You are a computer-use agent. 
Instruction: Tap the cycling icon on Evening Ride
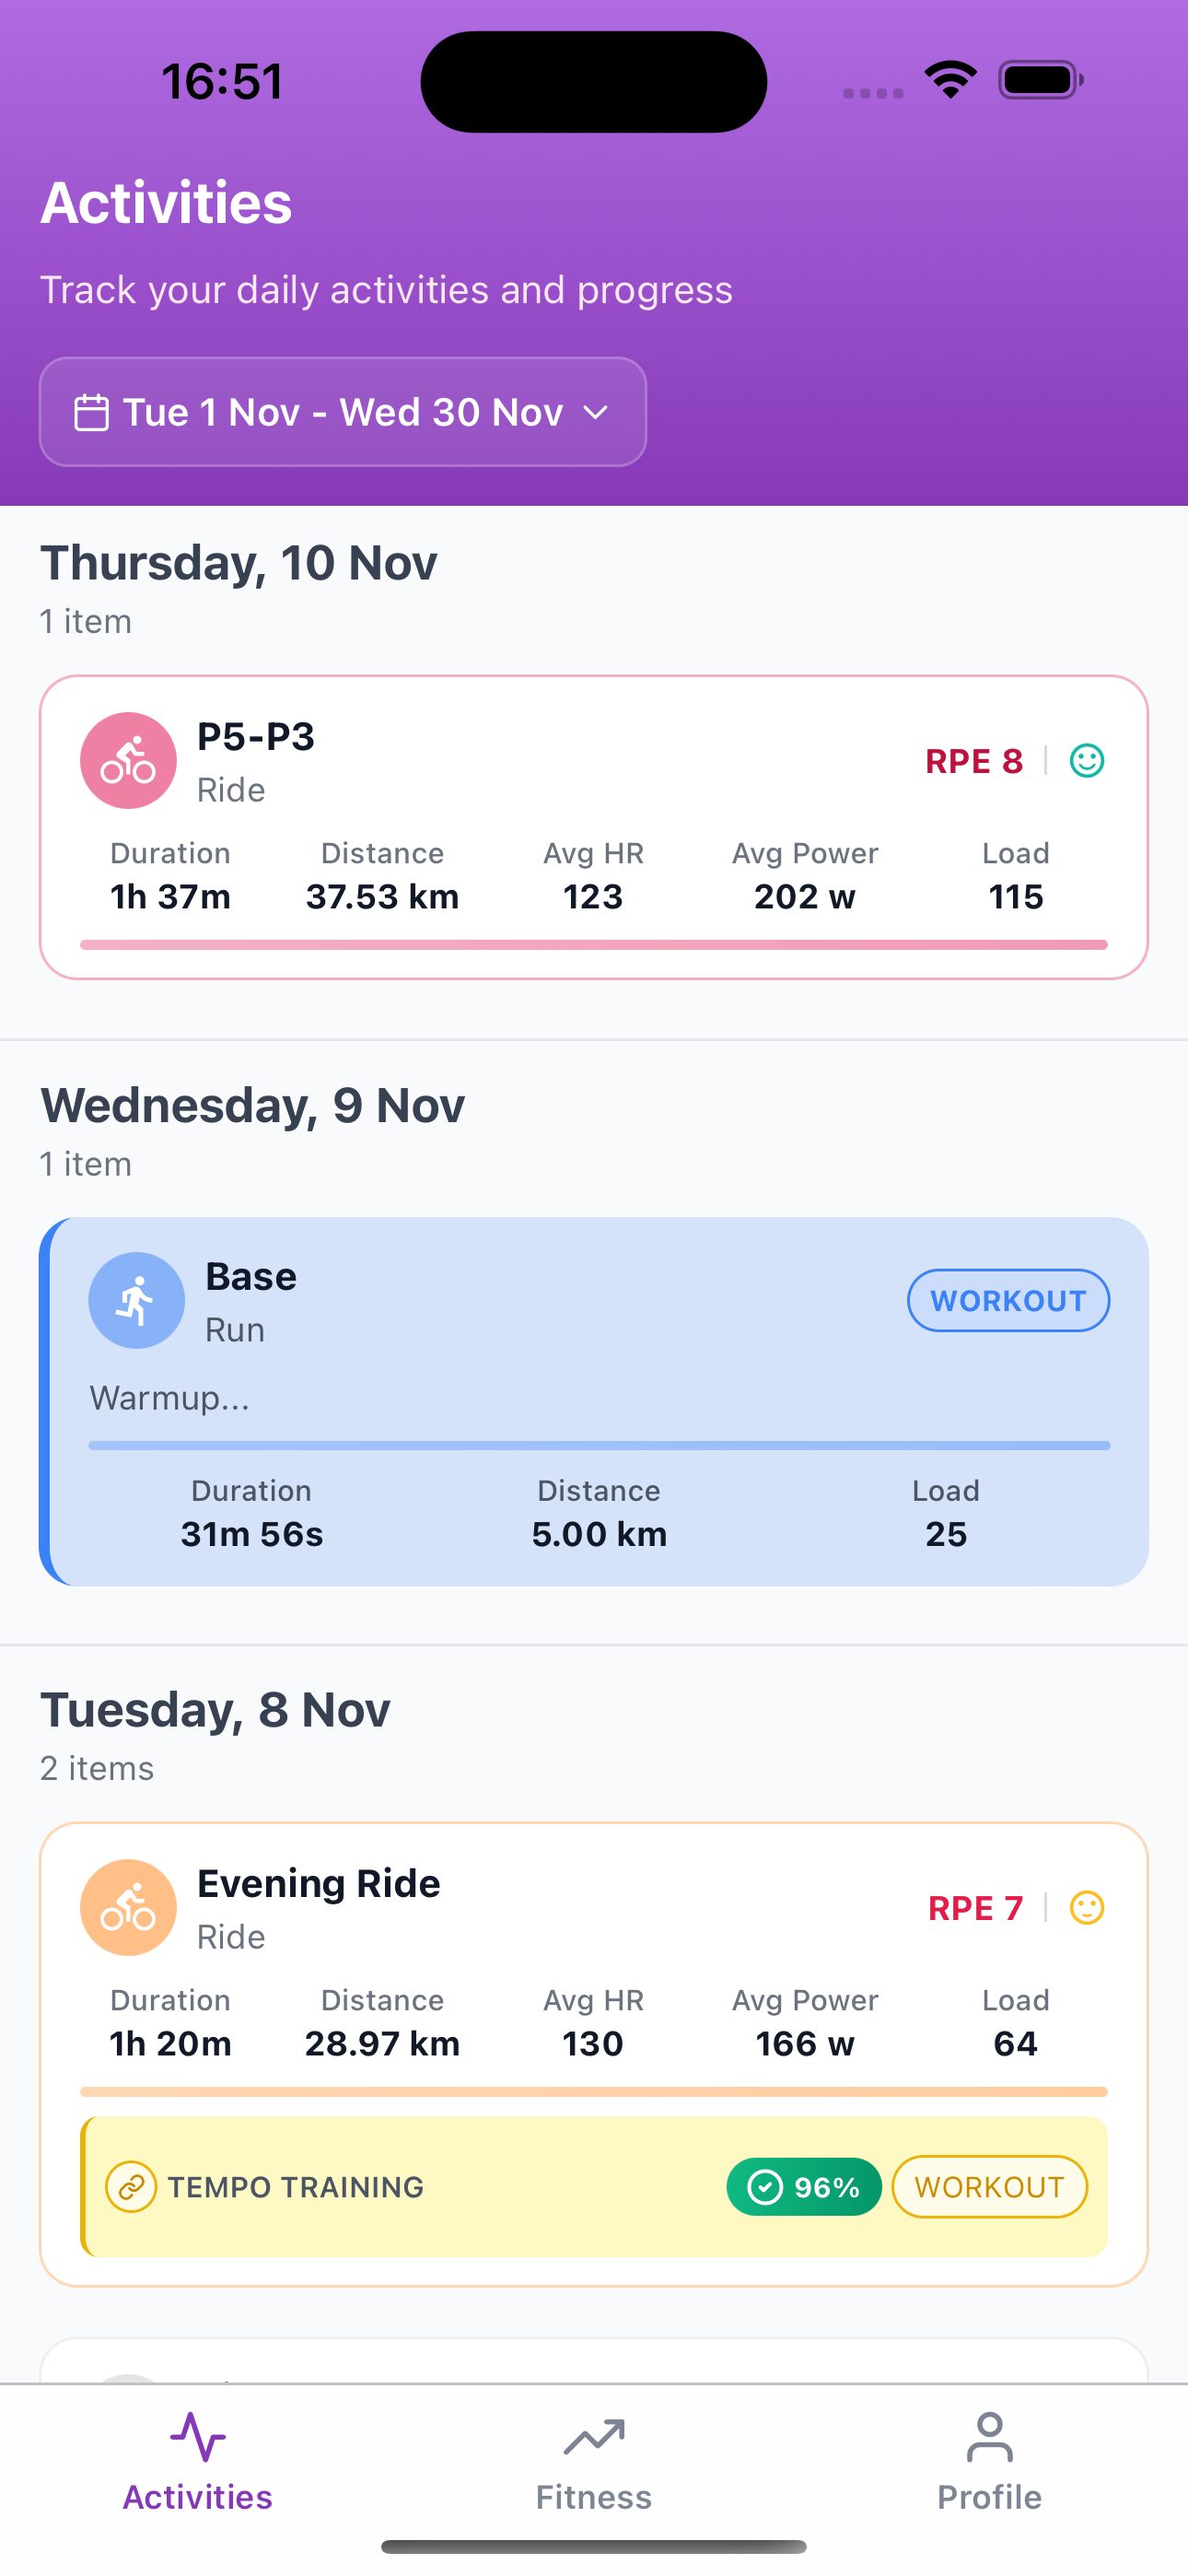point(128,1906)
